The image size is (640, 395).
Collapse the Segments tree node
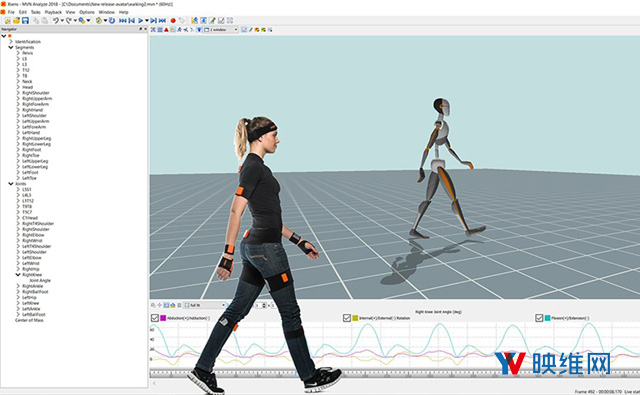tap(11, 47)
